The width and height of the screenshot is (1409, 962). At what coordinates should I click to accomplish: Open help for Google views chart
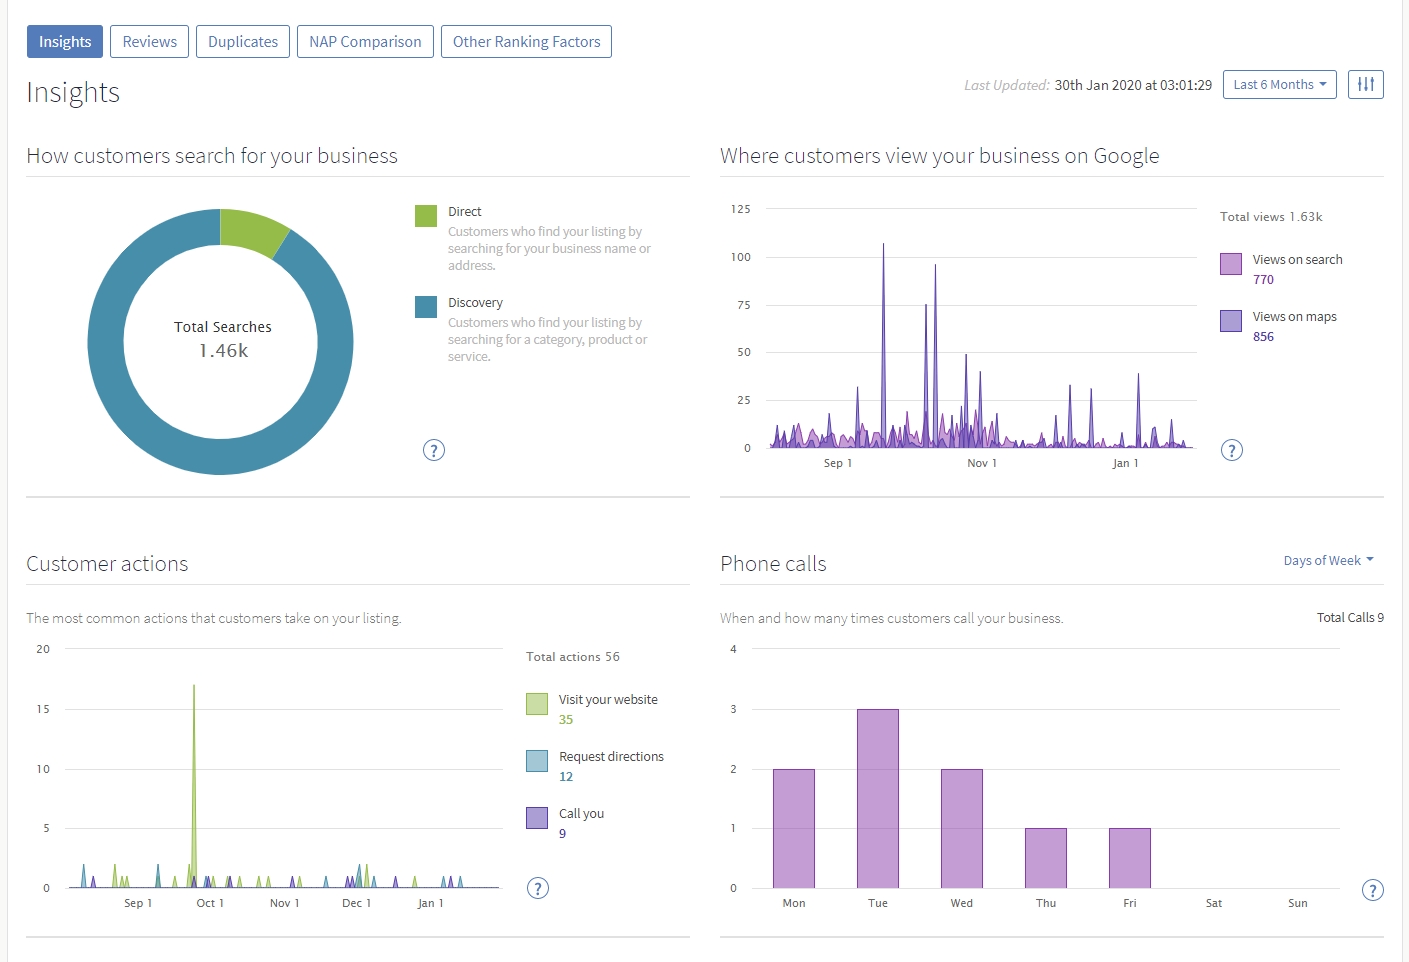click(1232, 450)
